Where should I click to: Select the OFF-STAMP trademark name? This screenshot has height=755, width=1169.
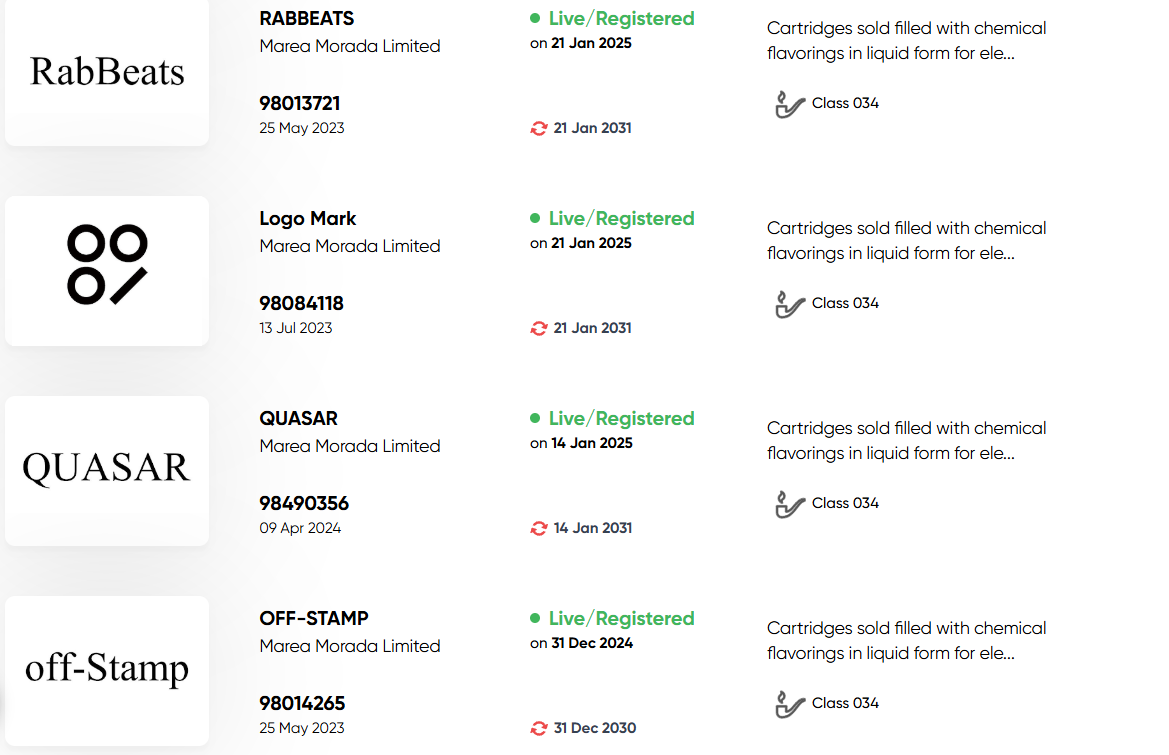pyautogui.click(x=314, y=618)
